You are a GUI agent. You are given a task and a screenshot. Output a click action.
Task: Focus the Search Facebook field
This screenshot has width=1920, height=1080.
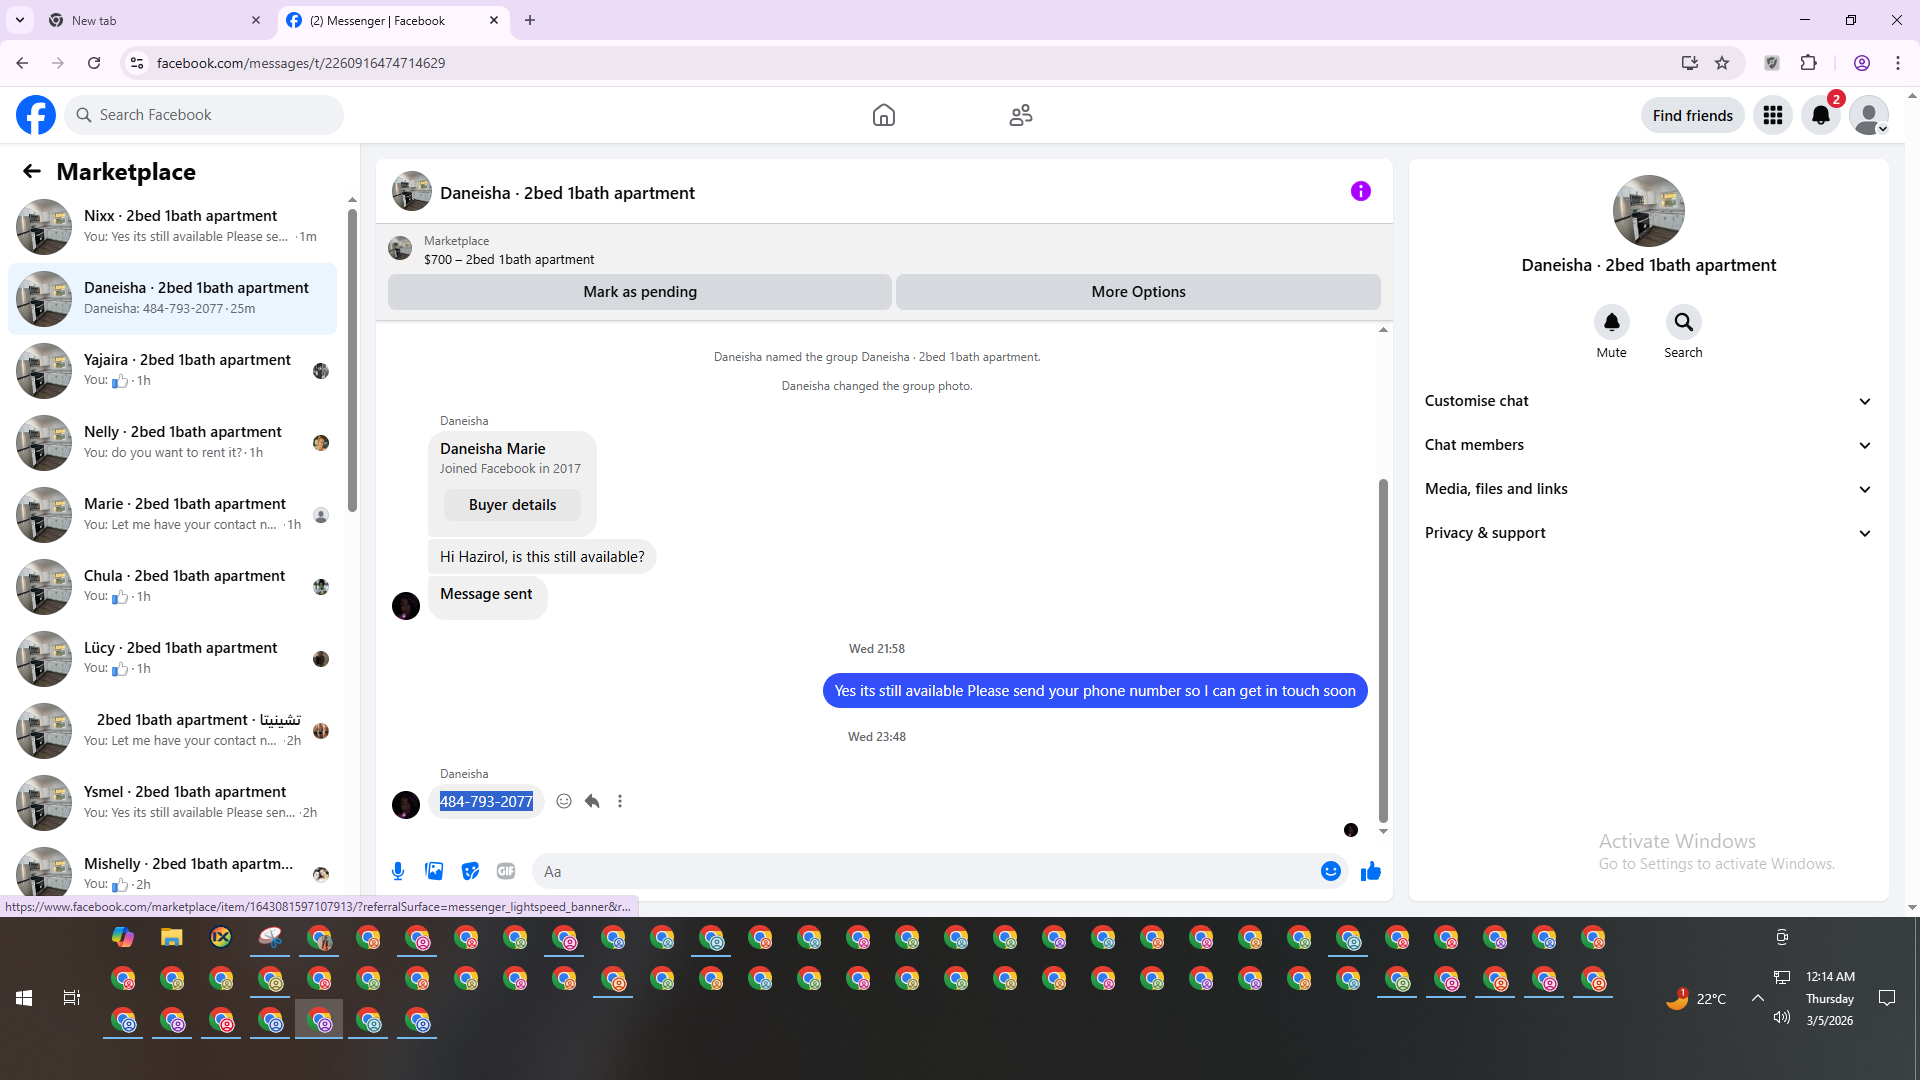pos(204,115)
